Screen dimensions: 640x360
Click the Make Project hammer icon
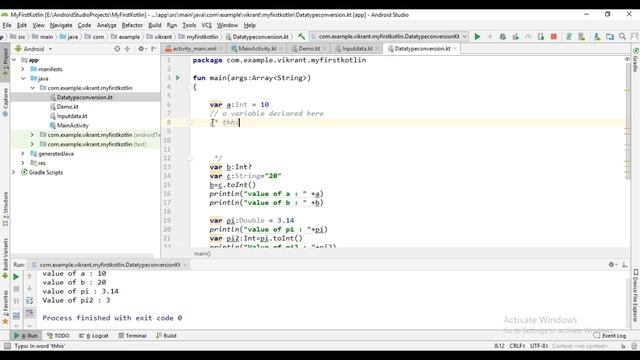301,36
